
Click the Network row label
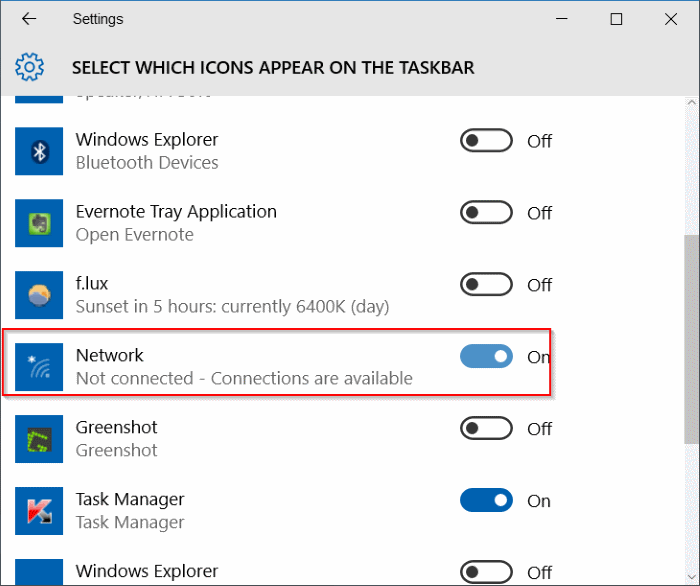tap(110, 355)
